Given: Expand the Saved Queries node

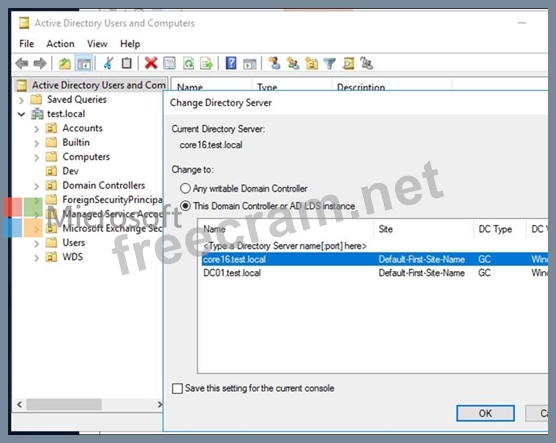Looking at the screenshot, I should coord(22,100).
